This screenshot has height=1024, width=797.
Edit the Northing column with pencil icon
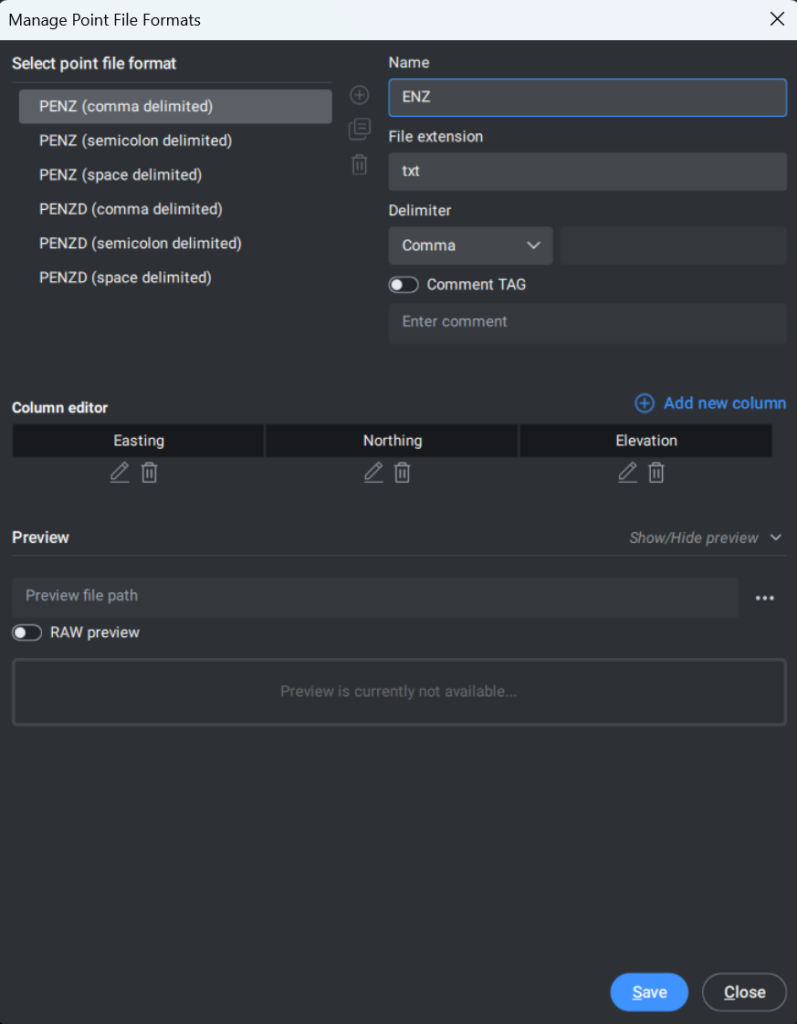pos(373,472)
